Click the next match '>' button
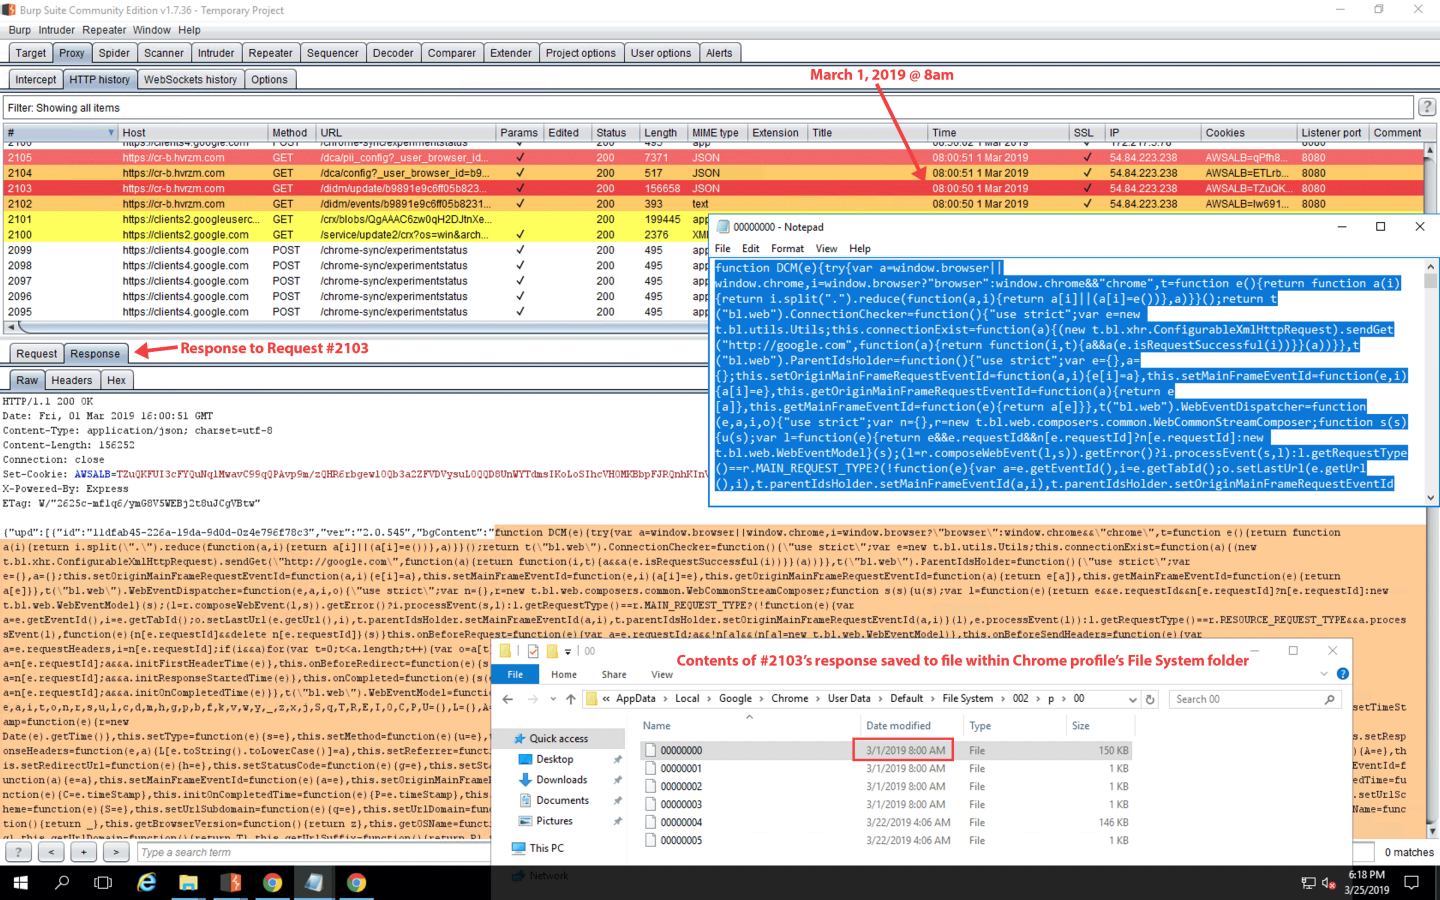 point(116,852)
